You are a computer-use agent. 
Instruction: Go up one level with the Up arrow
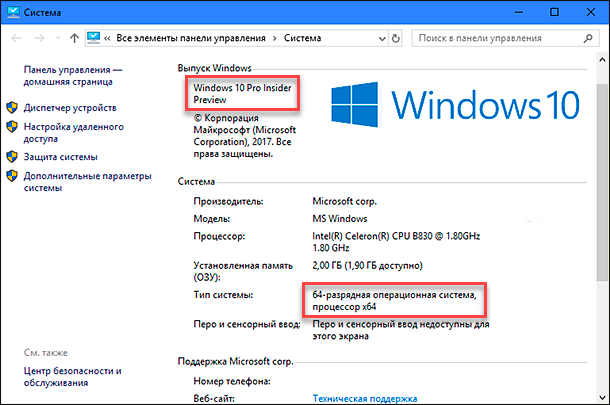click(x=74, y=38)
